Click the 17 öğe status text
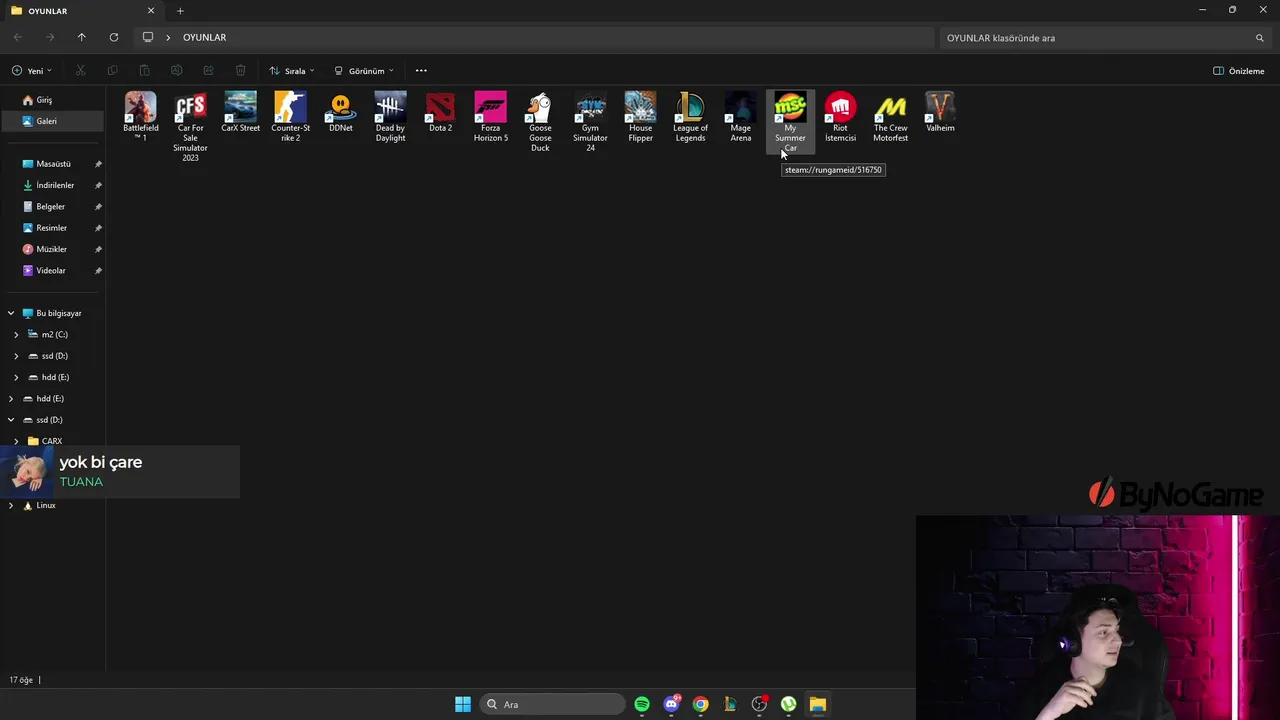This screenshot has height=720, width=1280. [x=21, y=680]
